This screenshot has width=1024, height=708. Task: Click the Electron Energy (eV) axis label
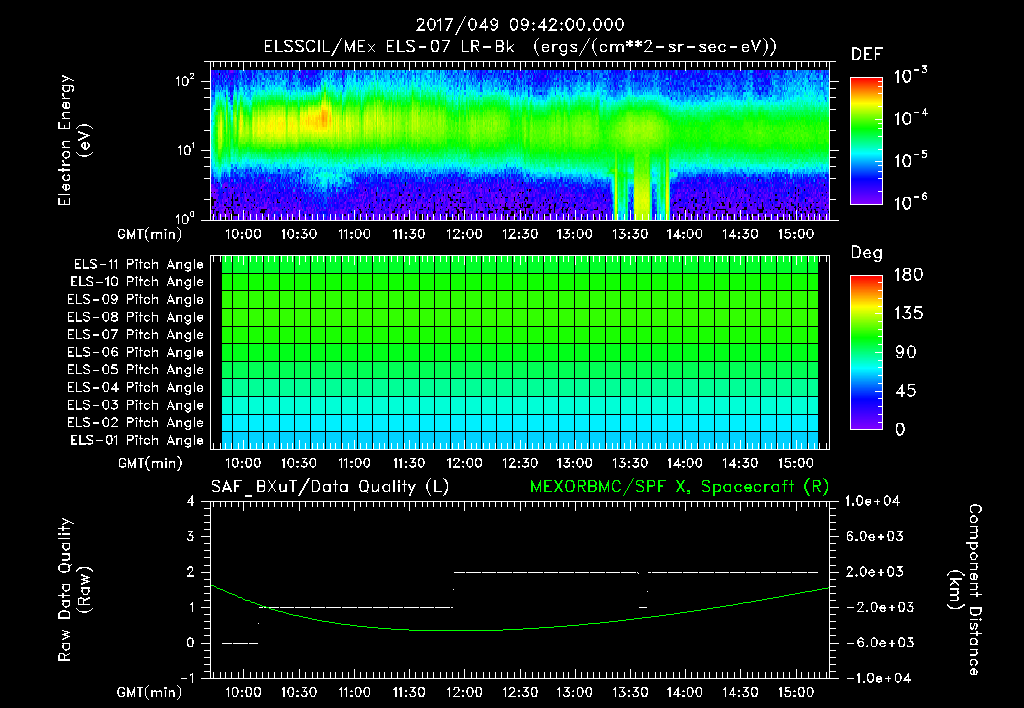point(74,140)
